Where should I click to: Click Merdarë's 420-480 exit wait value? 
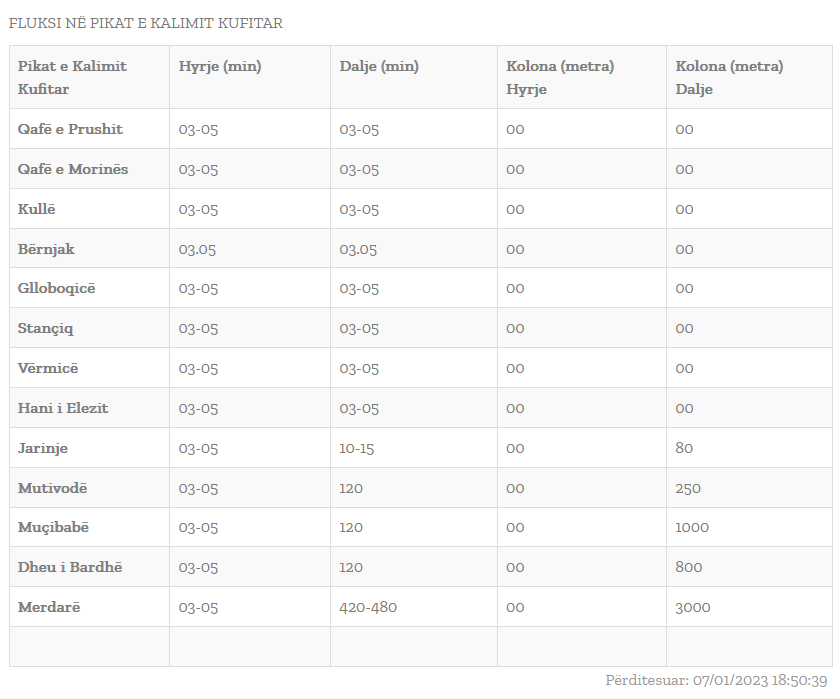tap(368, 607)
